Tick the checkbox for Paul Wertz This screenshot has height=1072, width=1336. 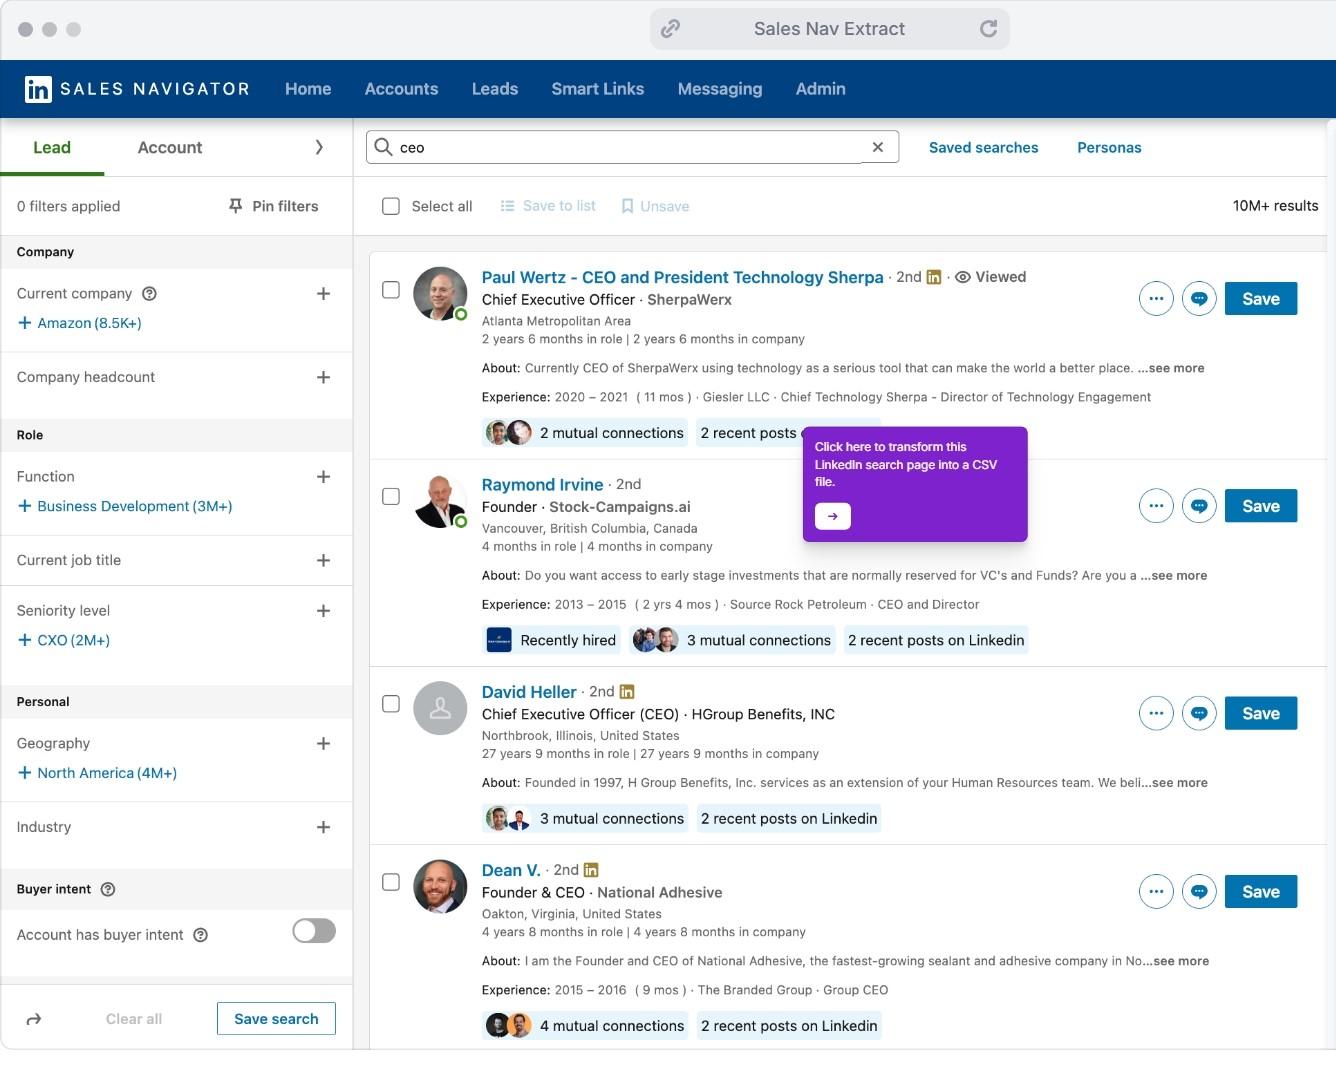tap(391, 290)
